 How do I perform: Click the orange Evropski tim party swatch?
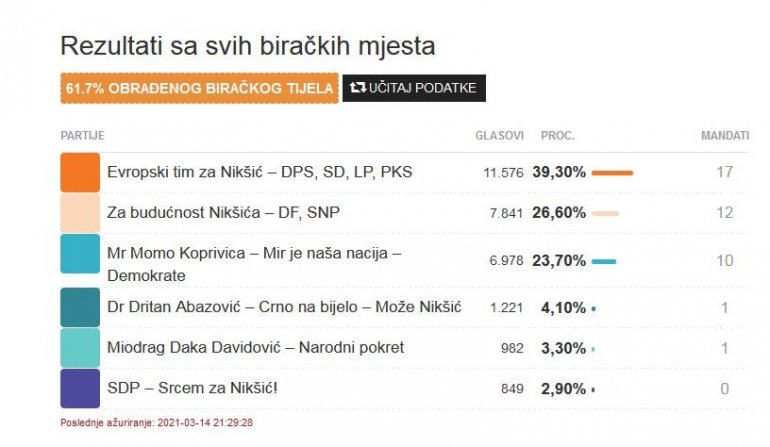80,172
